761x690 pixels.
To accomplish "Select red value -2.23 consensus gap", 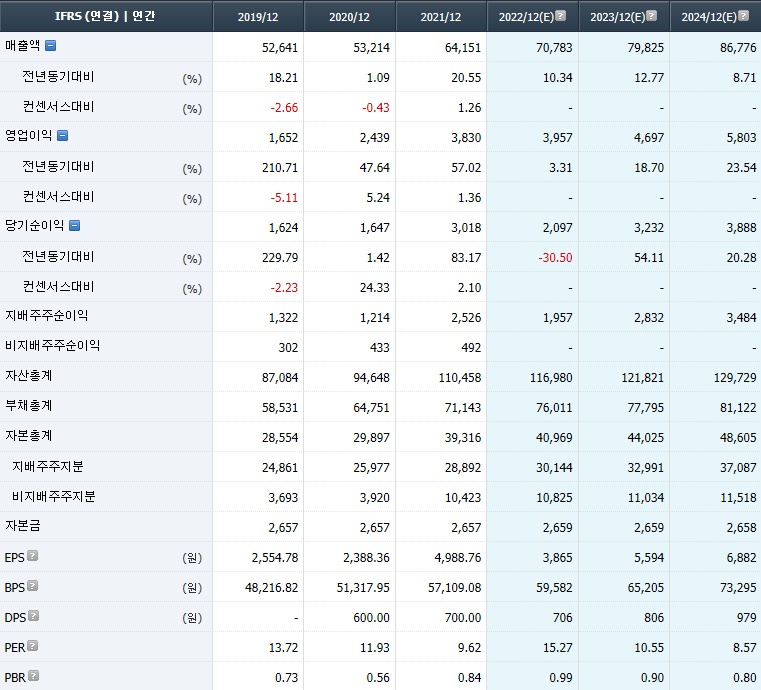I will click(x=284, y=288).
